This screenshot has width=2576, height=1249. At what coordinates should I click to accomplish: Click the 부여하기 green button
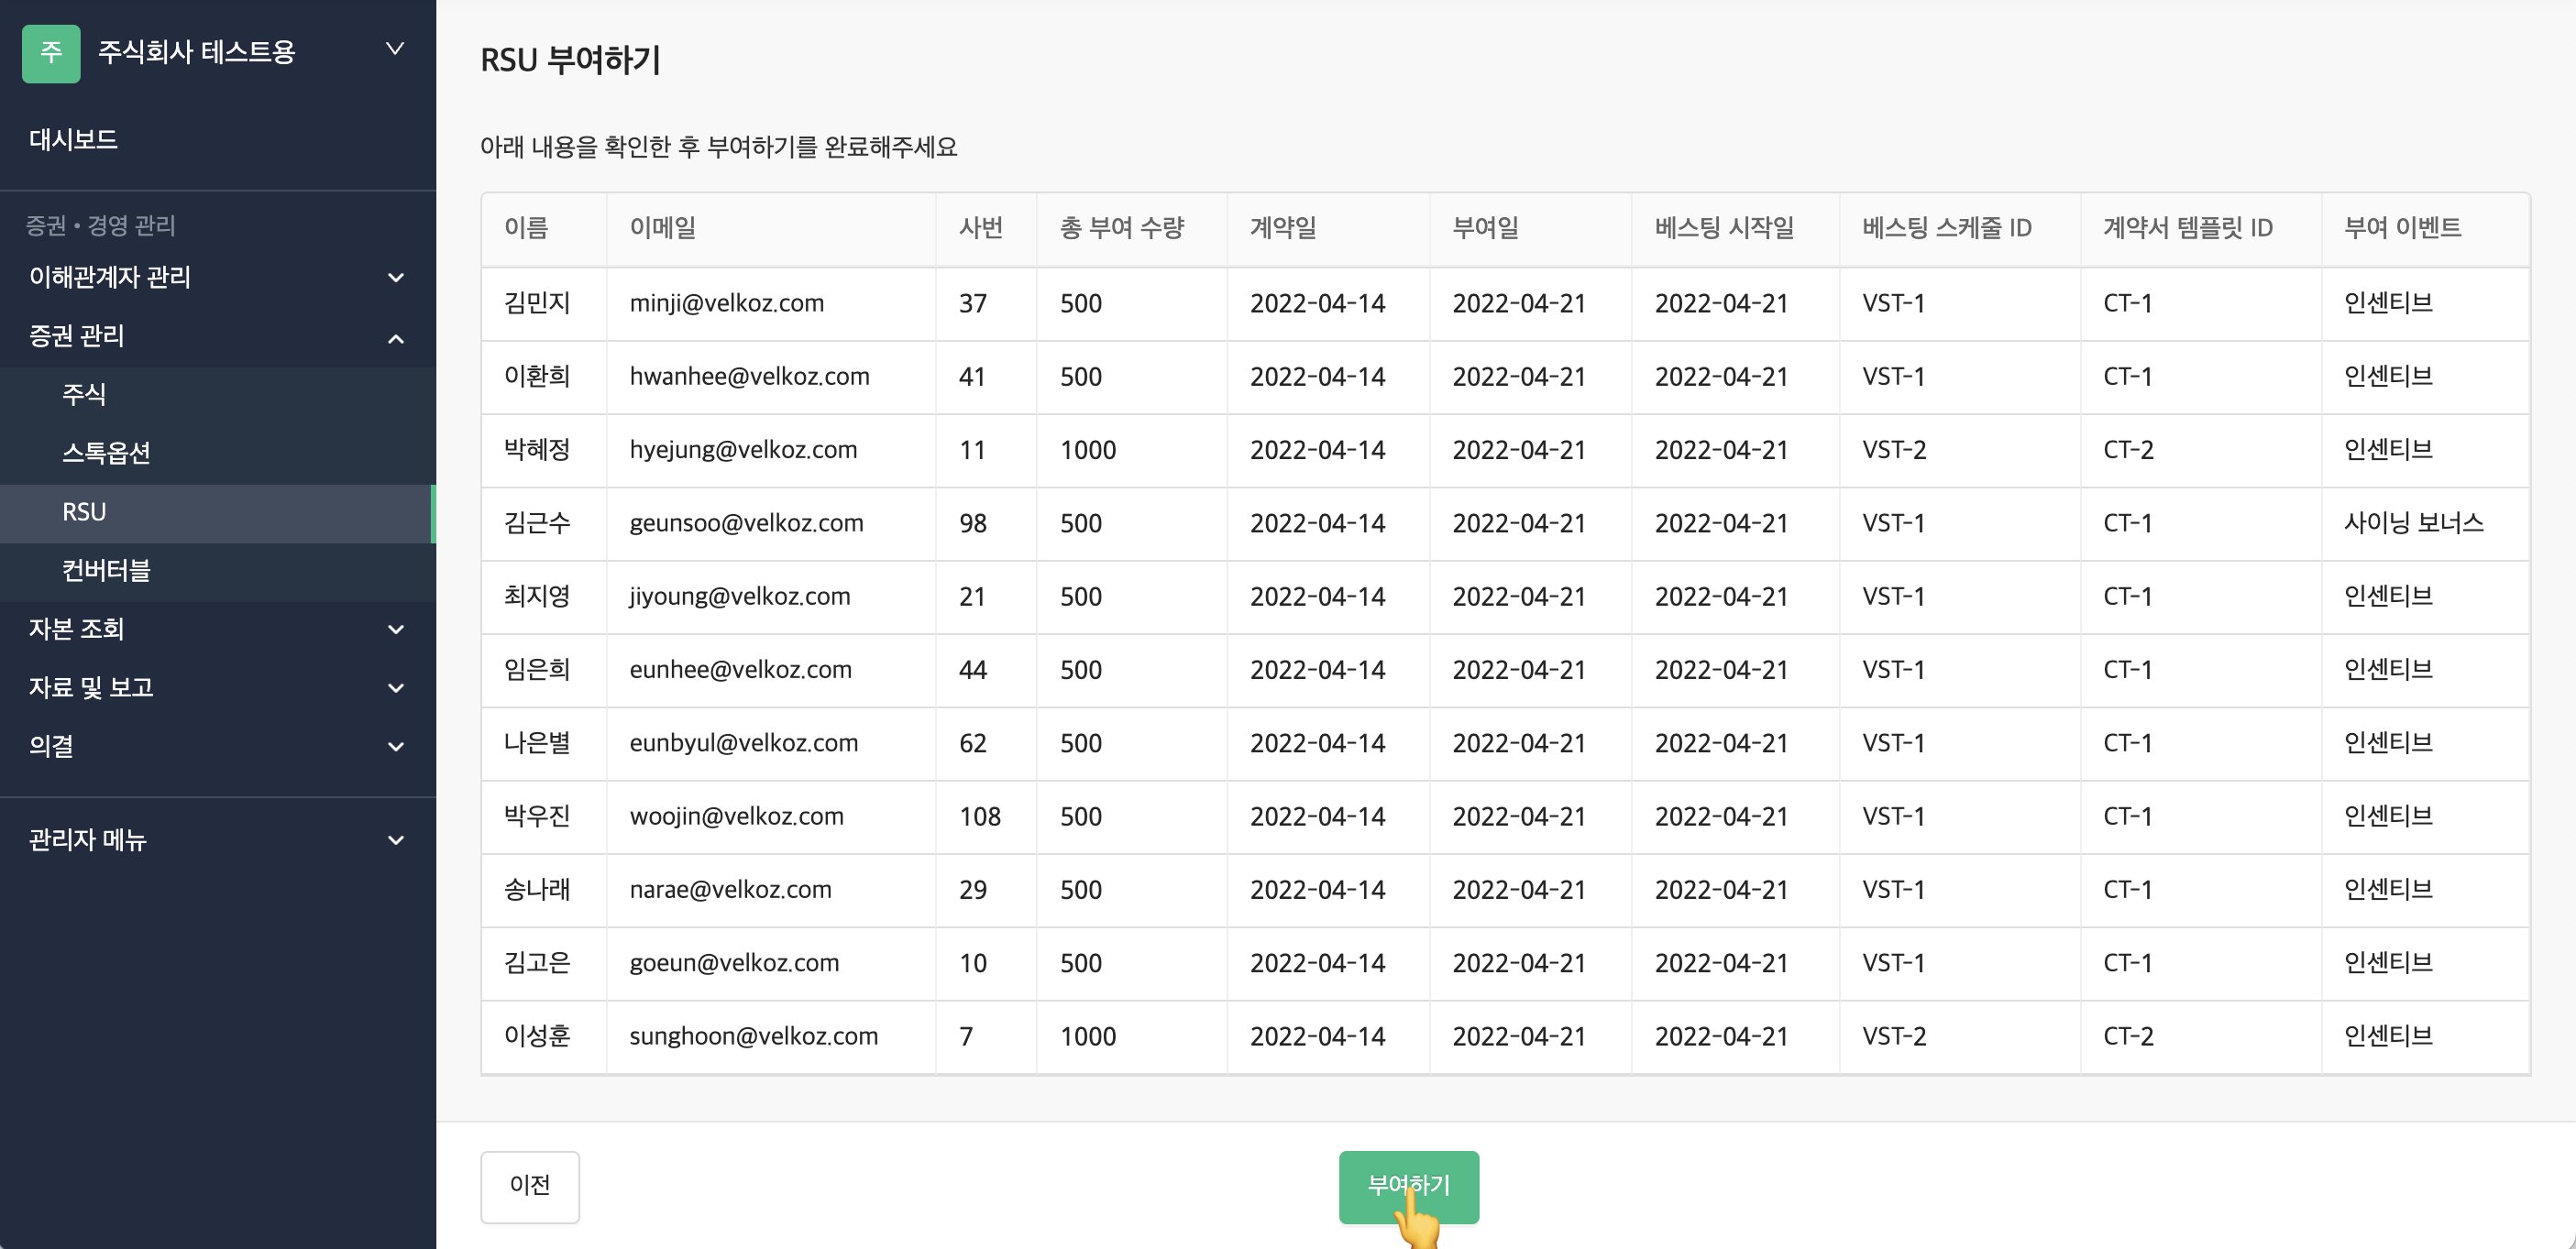pos(1408,1186)
